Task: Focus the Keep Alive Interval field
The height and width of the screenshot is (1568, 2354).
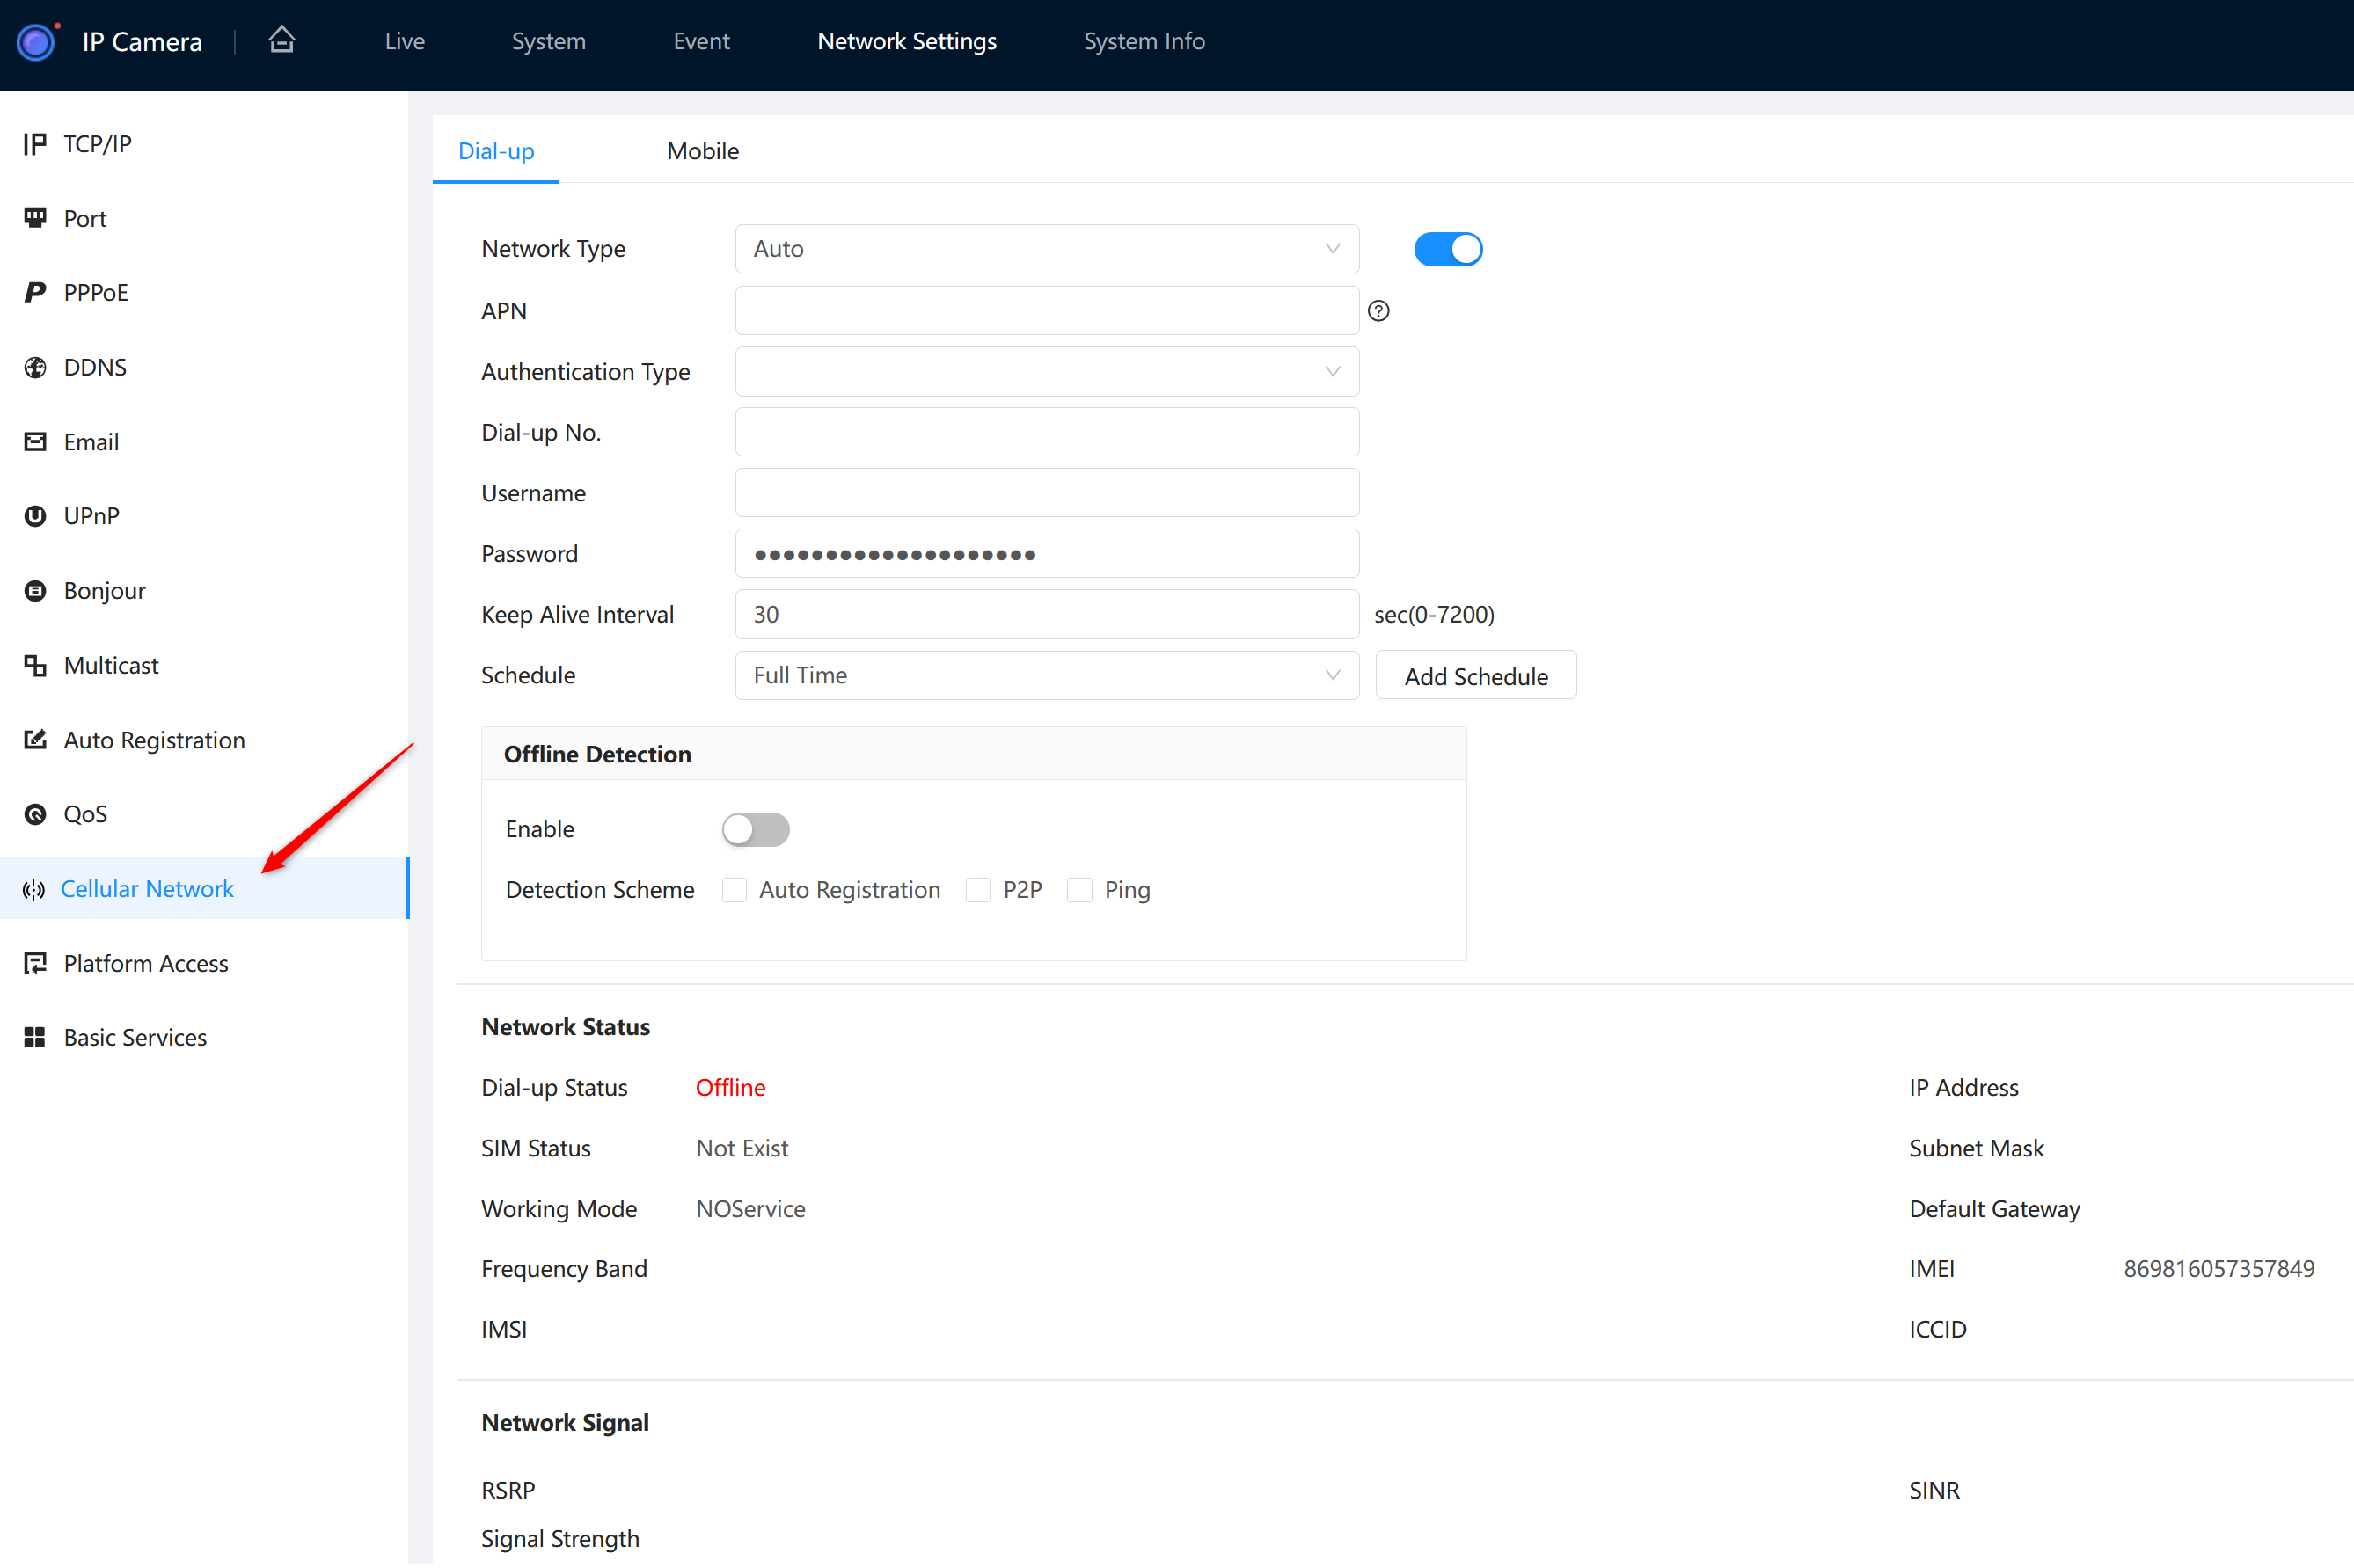Action: [x=1047, y=615]
